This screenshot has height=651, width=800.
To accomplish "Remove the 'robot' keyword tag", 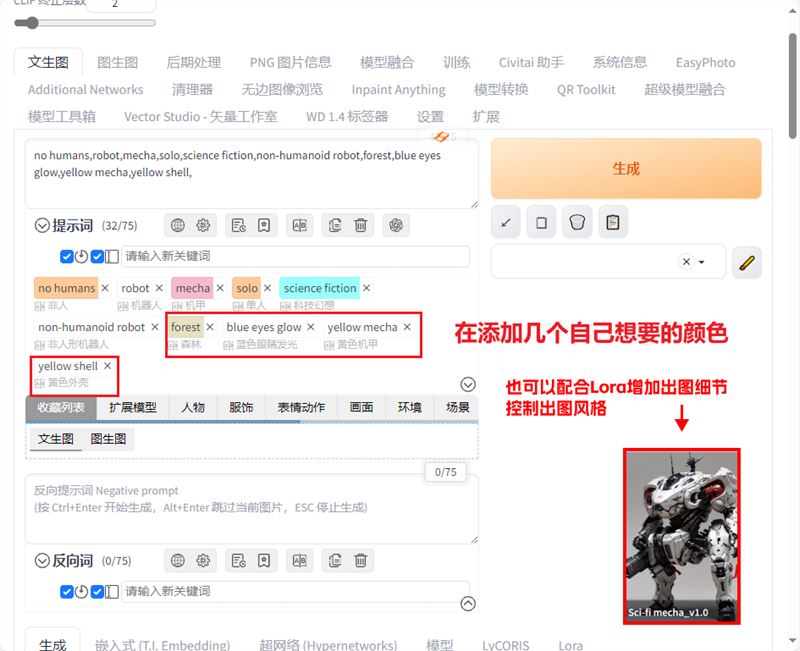I will [159, 288].
